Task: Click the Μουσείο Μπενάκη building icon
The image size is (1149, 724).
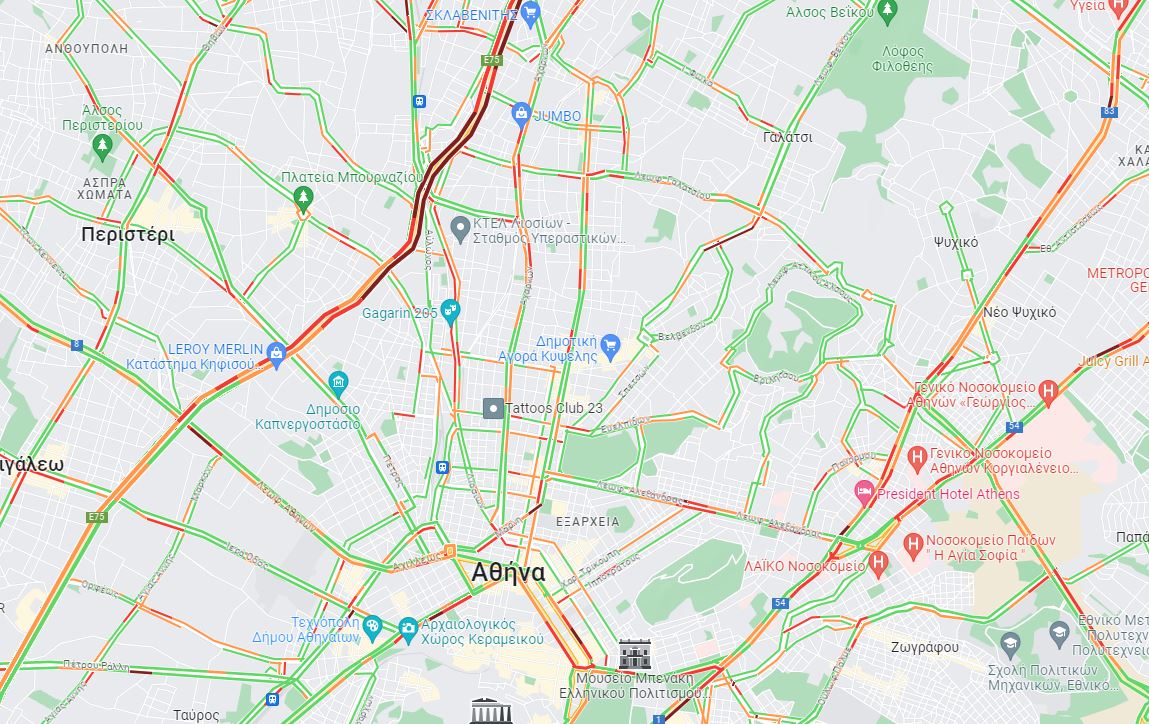Action: point(635,654)
